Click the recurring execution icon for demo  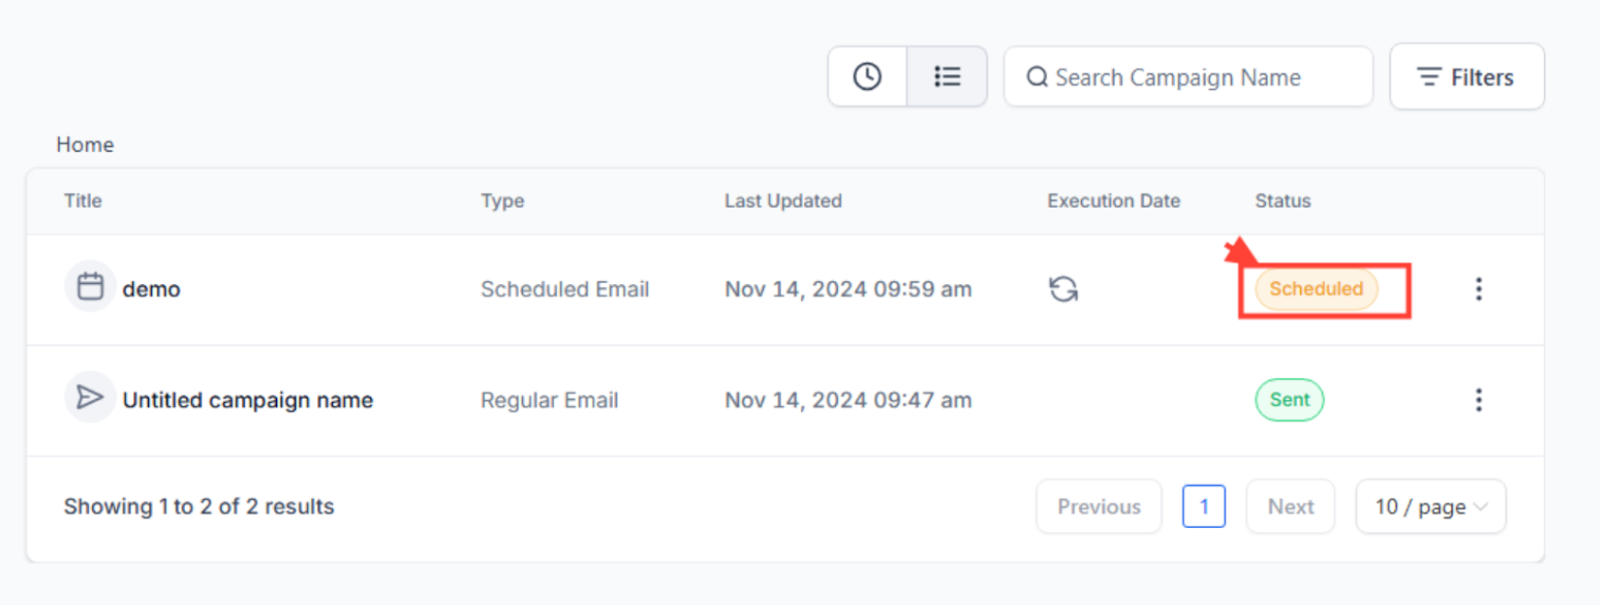(x=1063, y=289)
